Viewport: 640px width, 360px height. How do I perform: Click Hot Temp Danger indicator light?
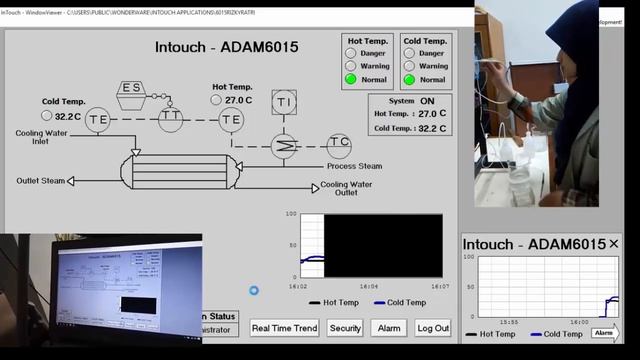pos(351,53)
